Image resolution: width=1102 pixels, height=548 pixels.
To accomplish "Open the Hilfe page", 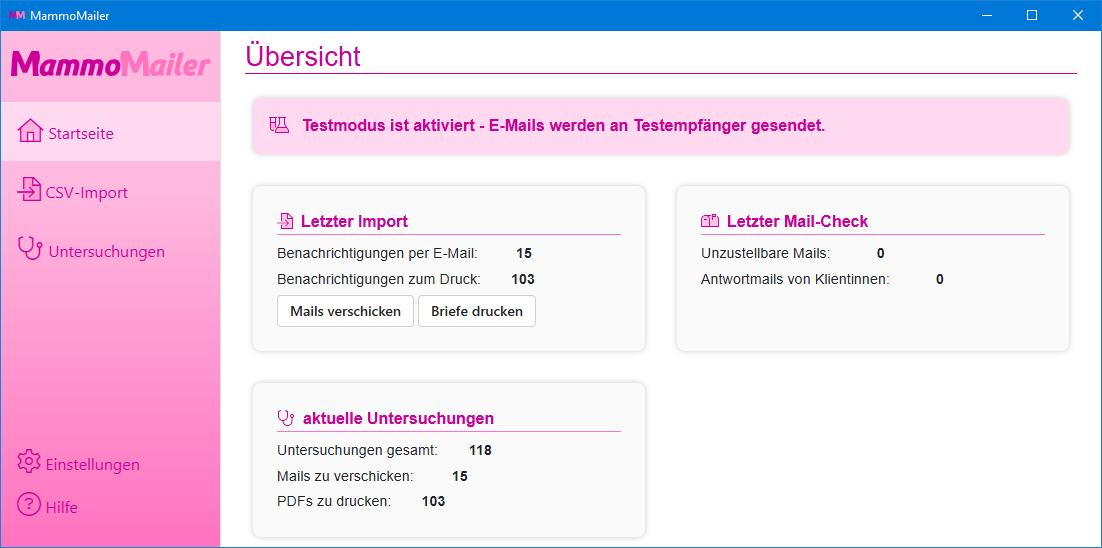I will [61, 507].
